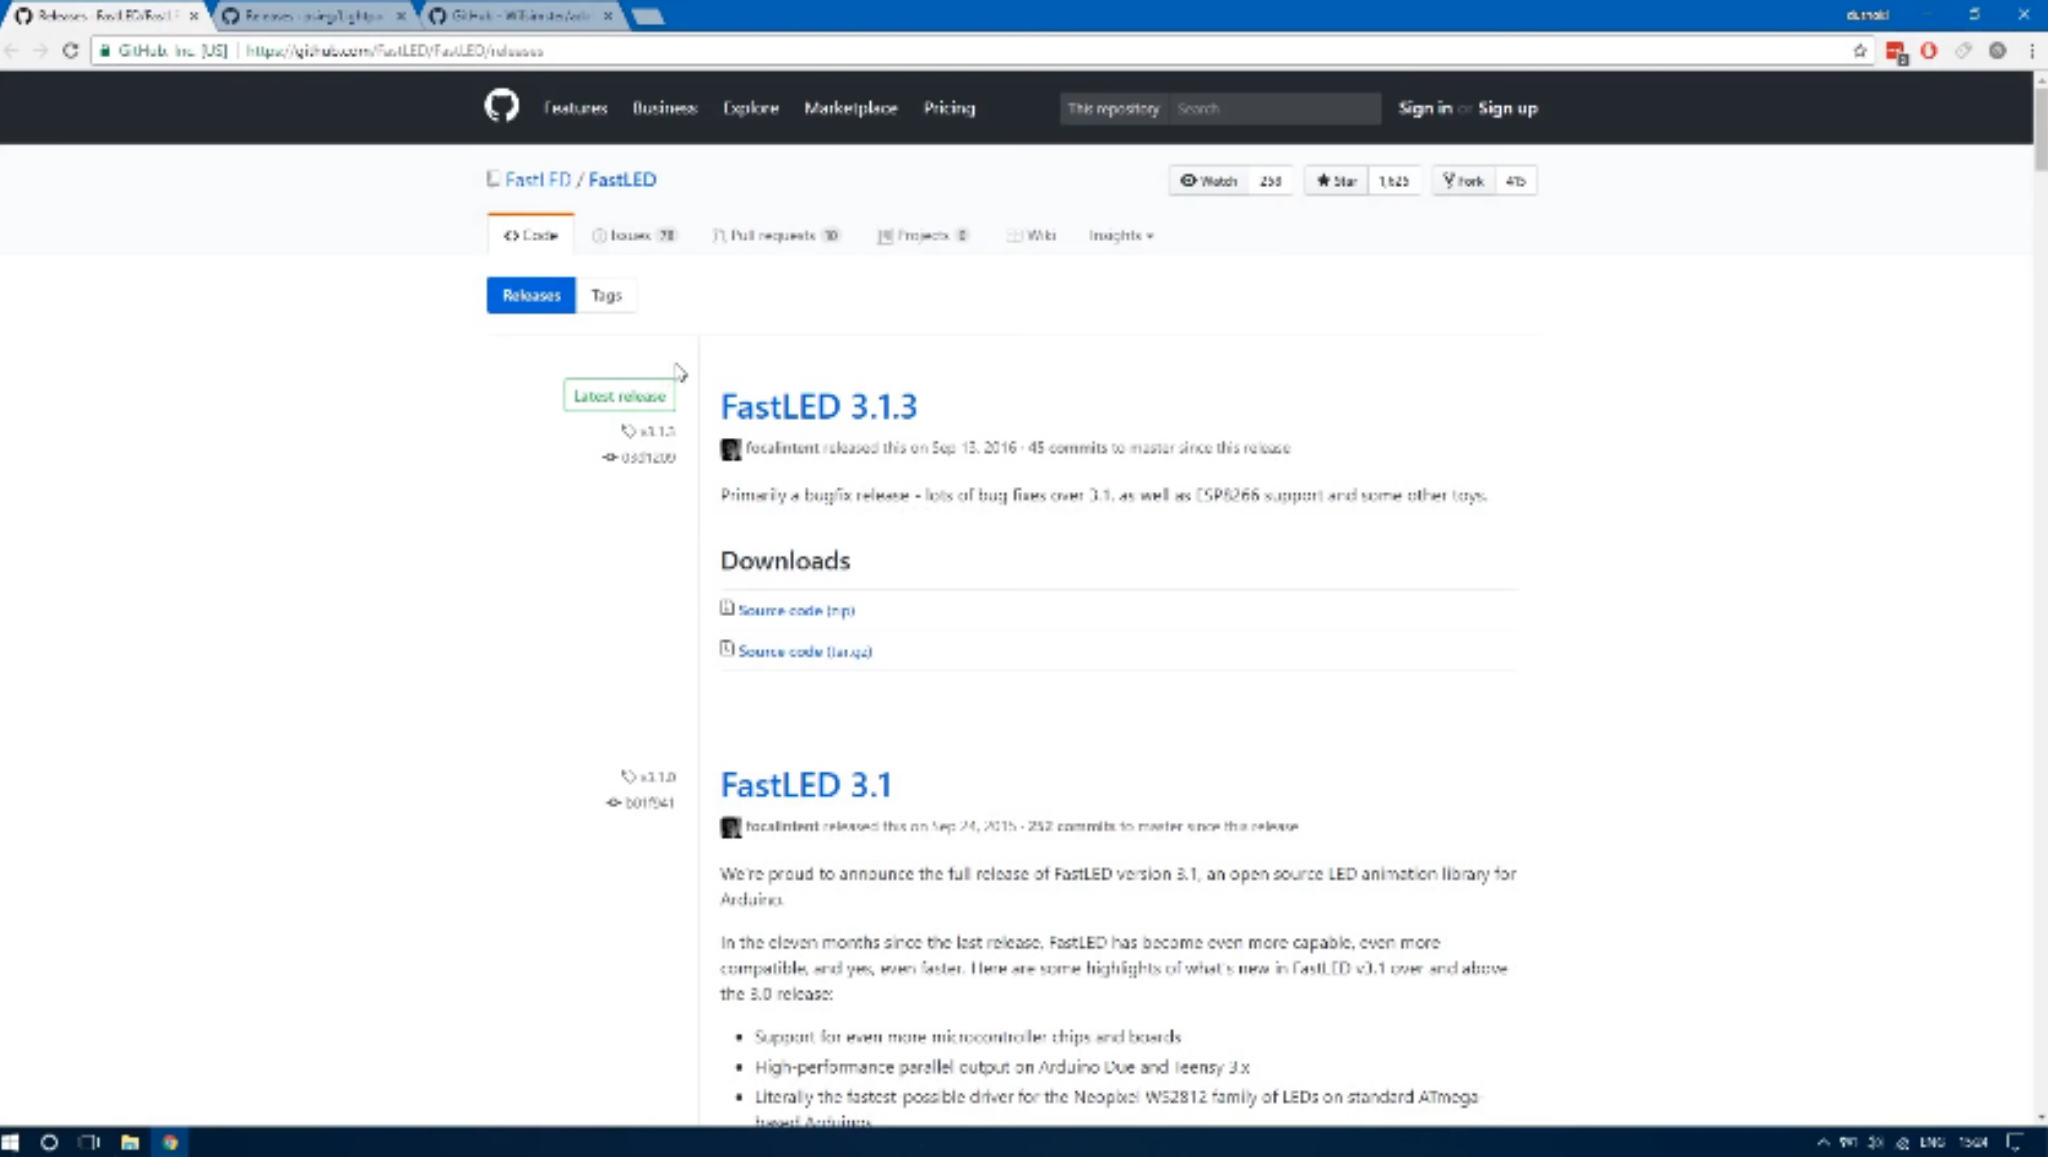Click focalintent avatar for FastLED 3.1.3
The image size is (2048, 1157).
[x=731, y=449]
